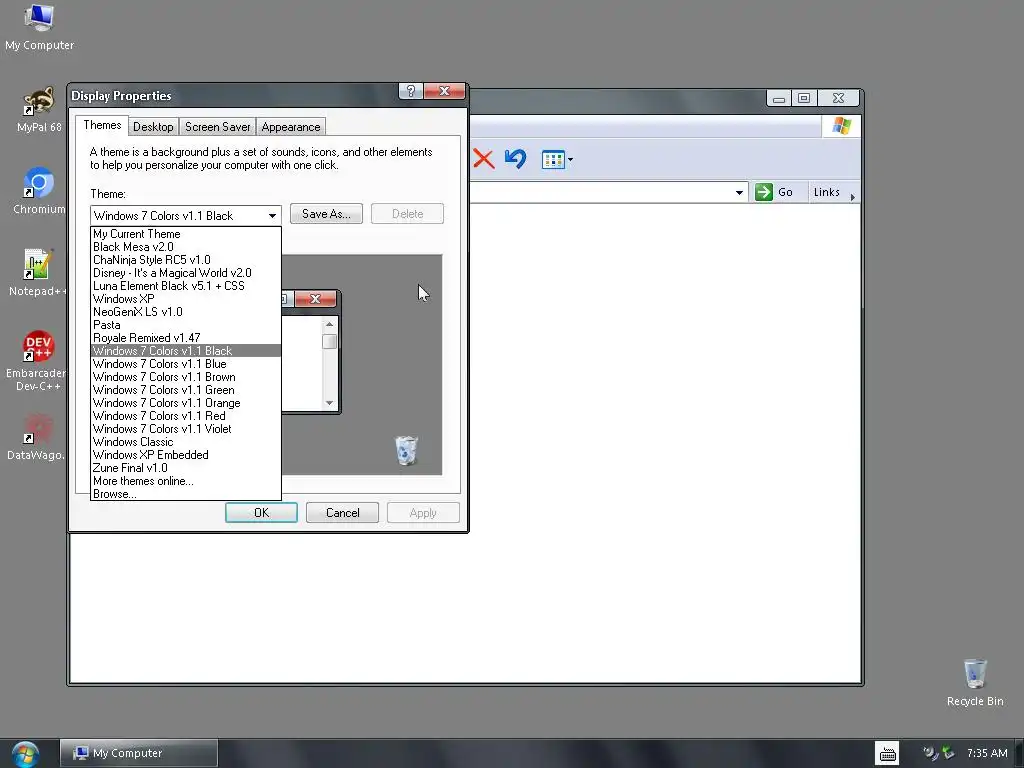Choose Black Mesa v2.0 theme

185,247
